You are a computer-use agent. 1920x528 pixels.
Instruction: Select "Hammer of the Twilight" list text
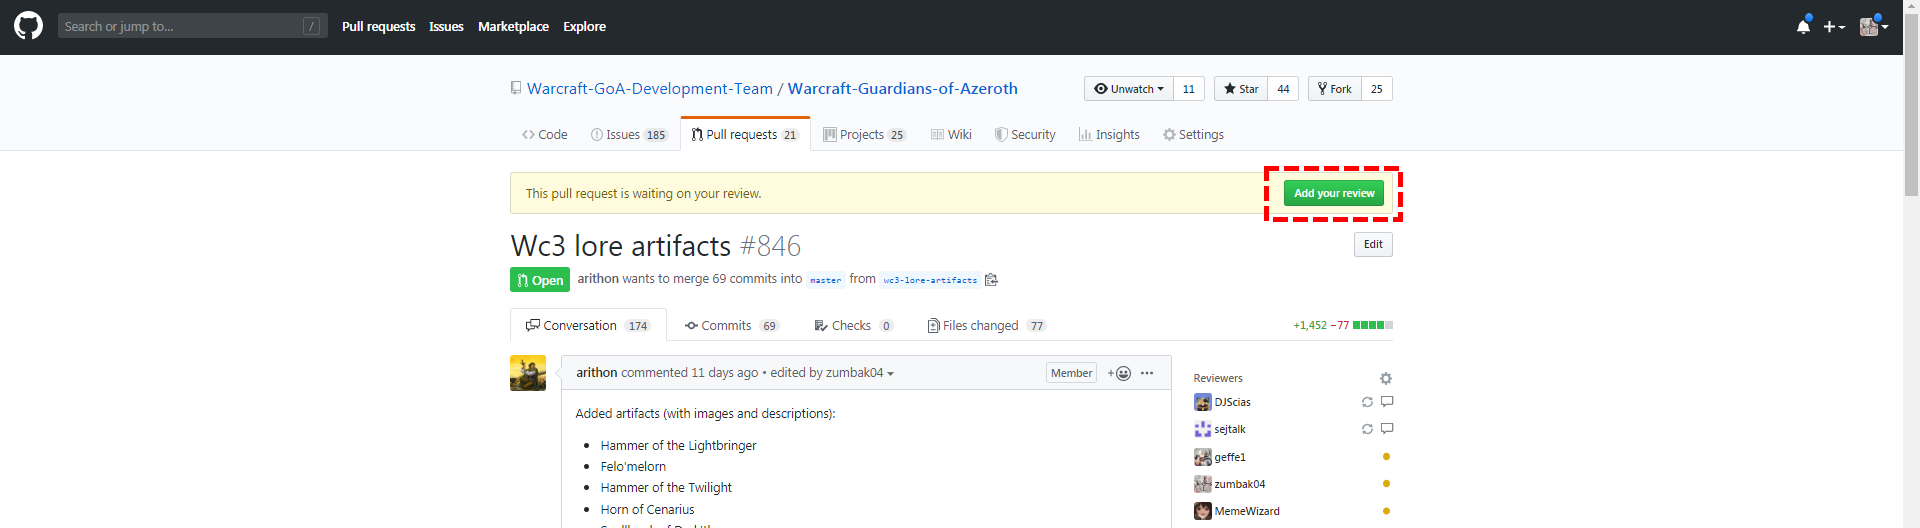click(666, 488)
